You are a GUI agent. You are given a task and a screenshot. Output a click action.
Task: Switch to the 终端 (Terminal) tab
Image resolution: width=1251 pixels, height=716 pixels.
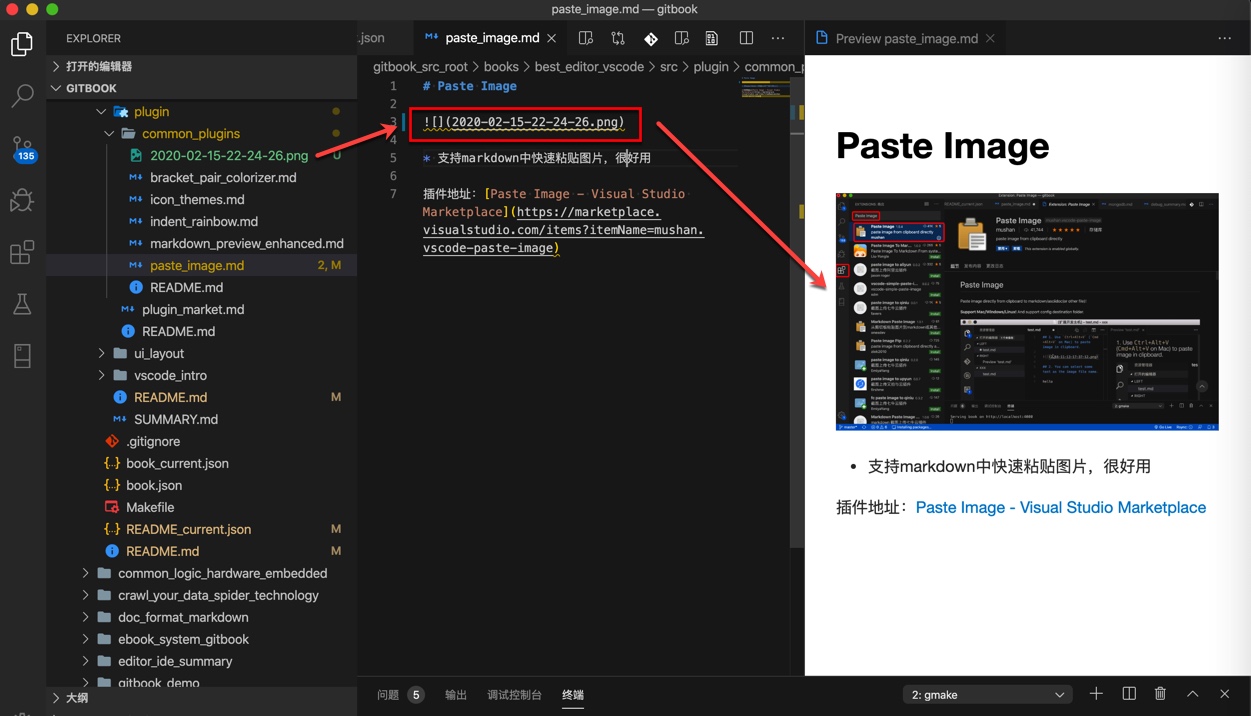coord(573,693)
